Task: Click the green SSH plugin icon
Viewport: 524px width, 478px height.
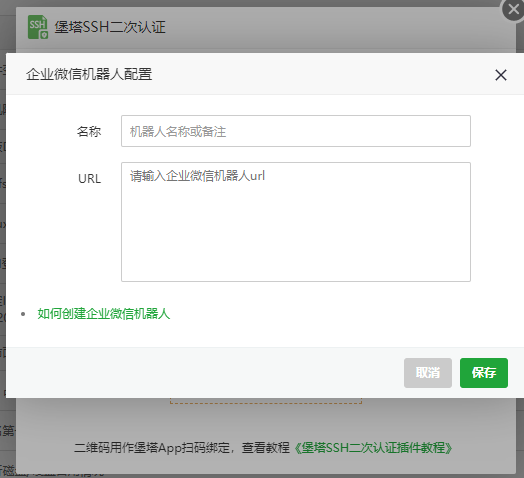Action: (38, 27)
